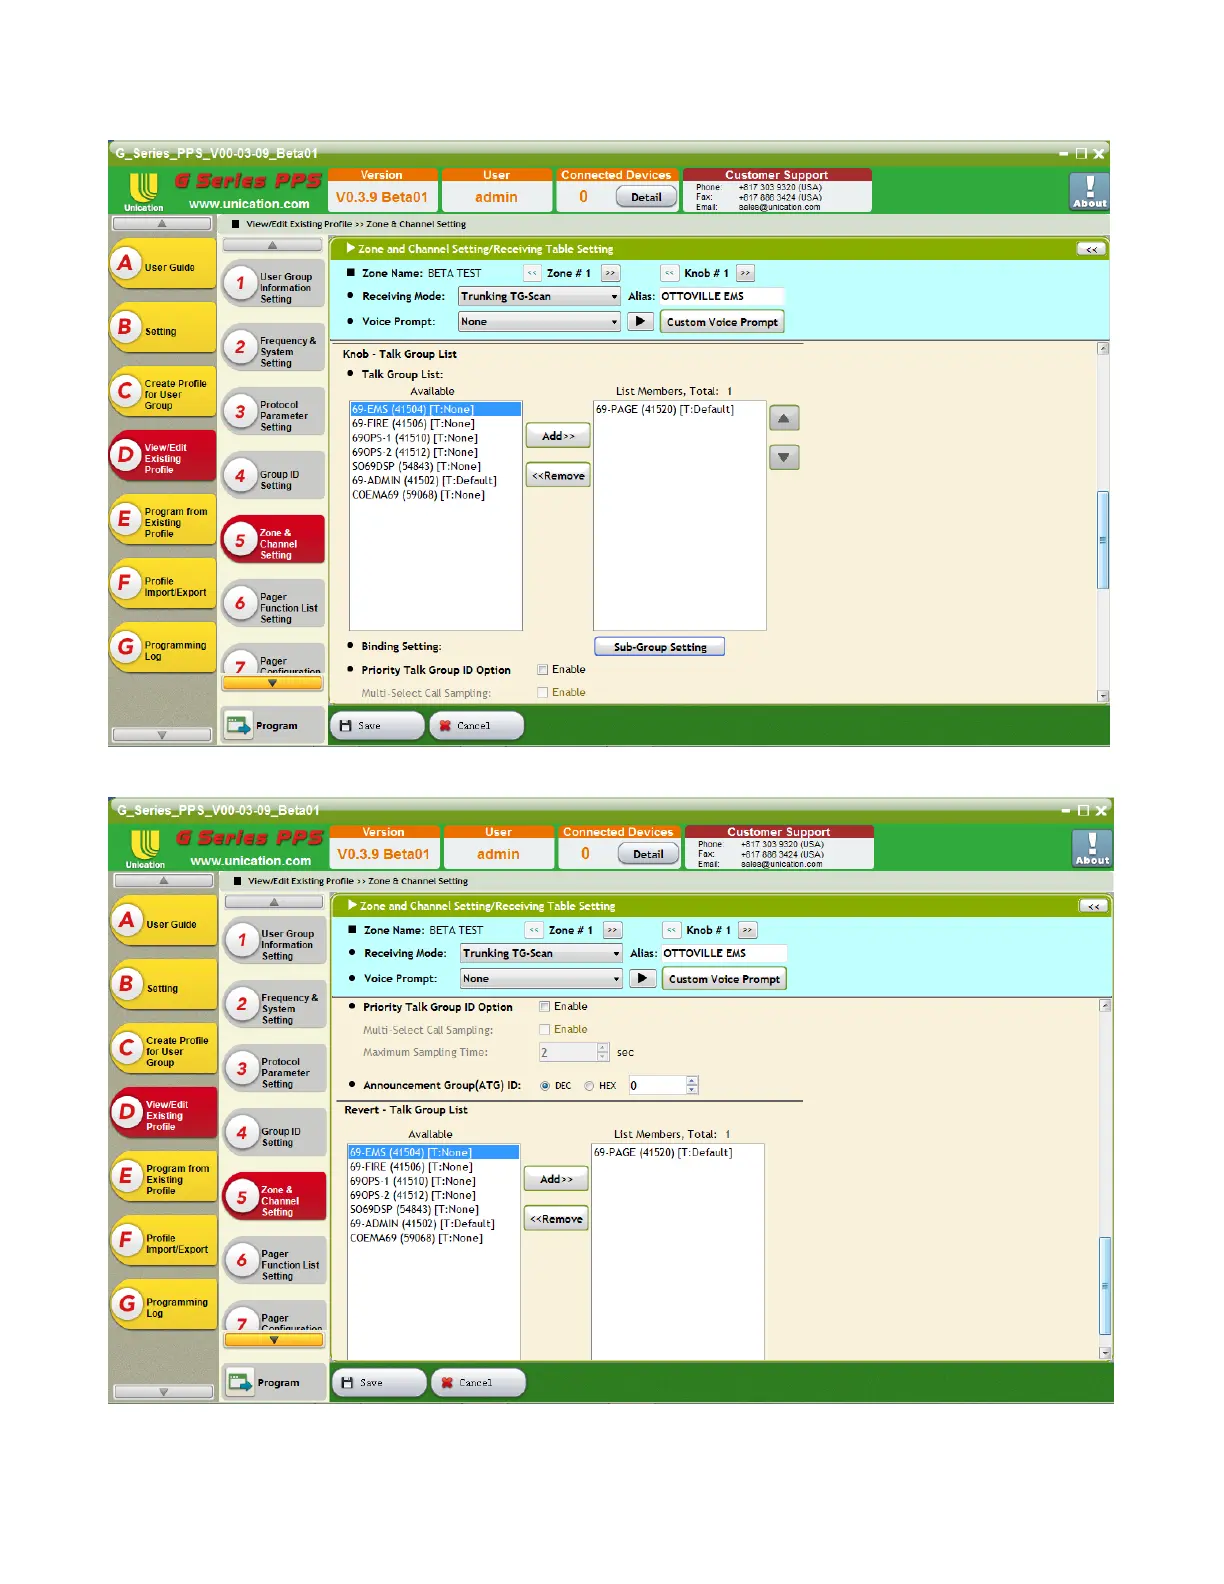The image size is (1224, 1584).
Task: Click Detail button in top window
Action: pos(646,197)
